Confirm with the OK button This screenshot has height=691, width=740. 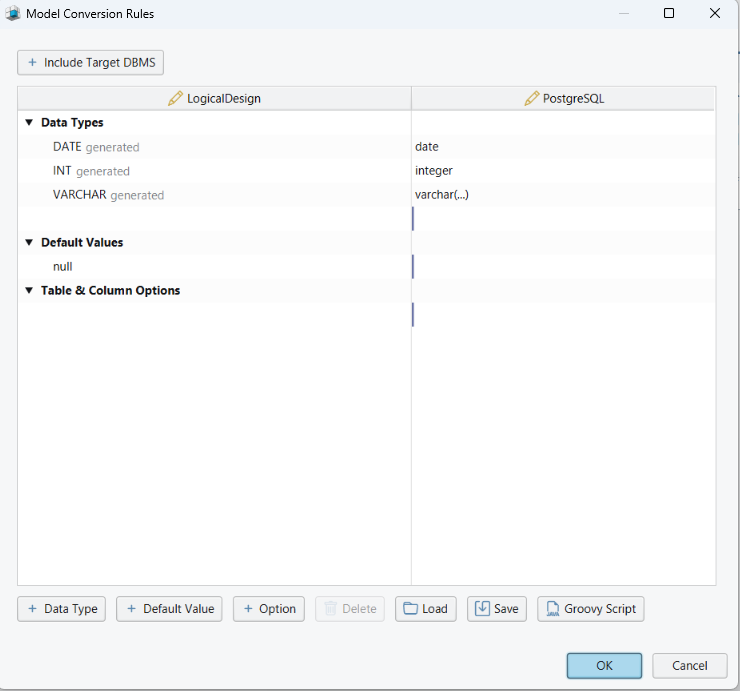point(604,666)
